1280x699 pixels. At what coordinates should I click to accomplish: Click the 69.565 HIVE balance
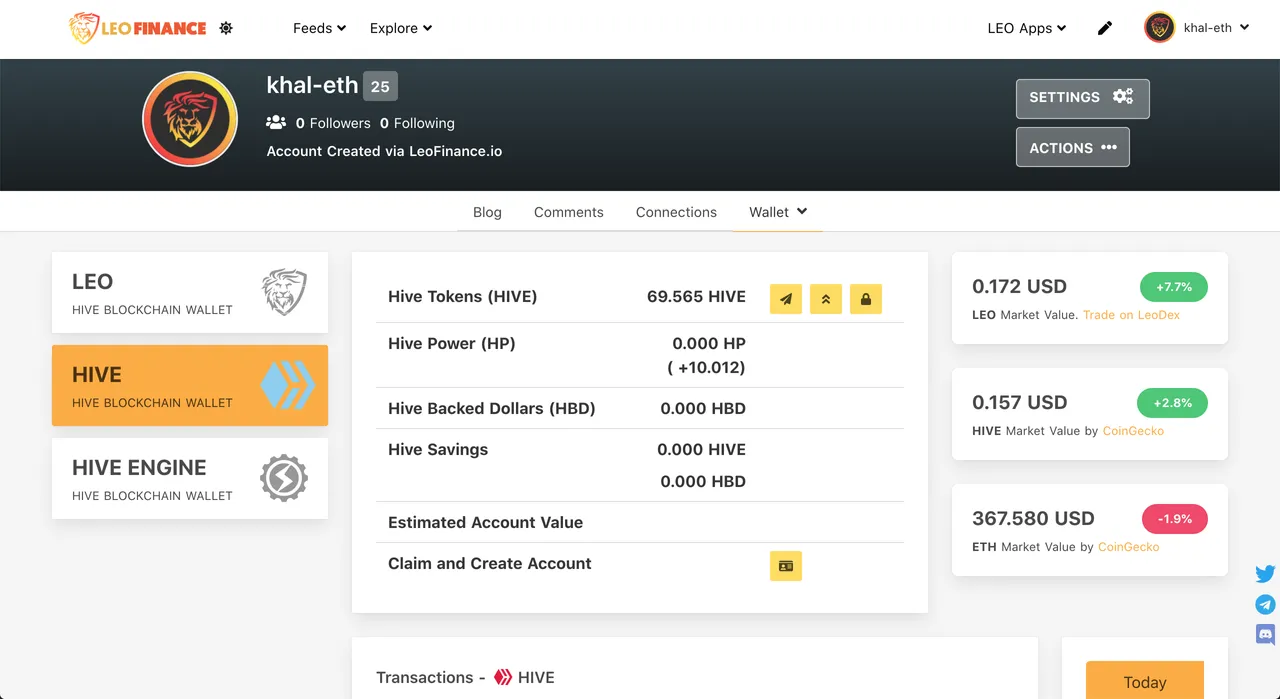click(x=696, y=296)
